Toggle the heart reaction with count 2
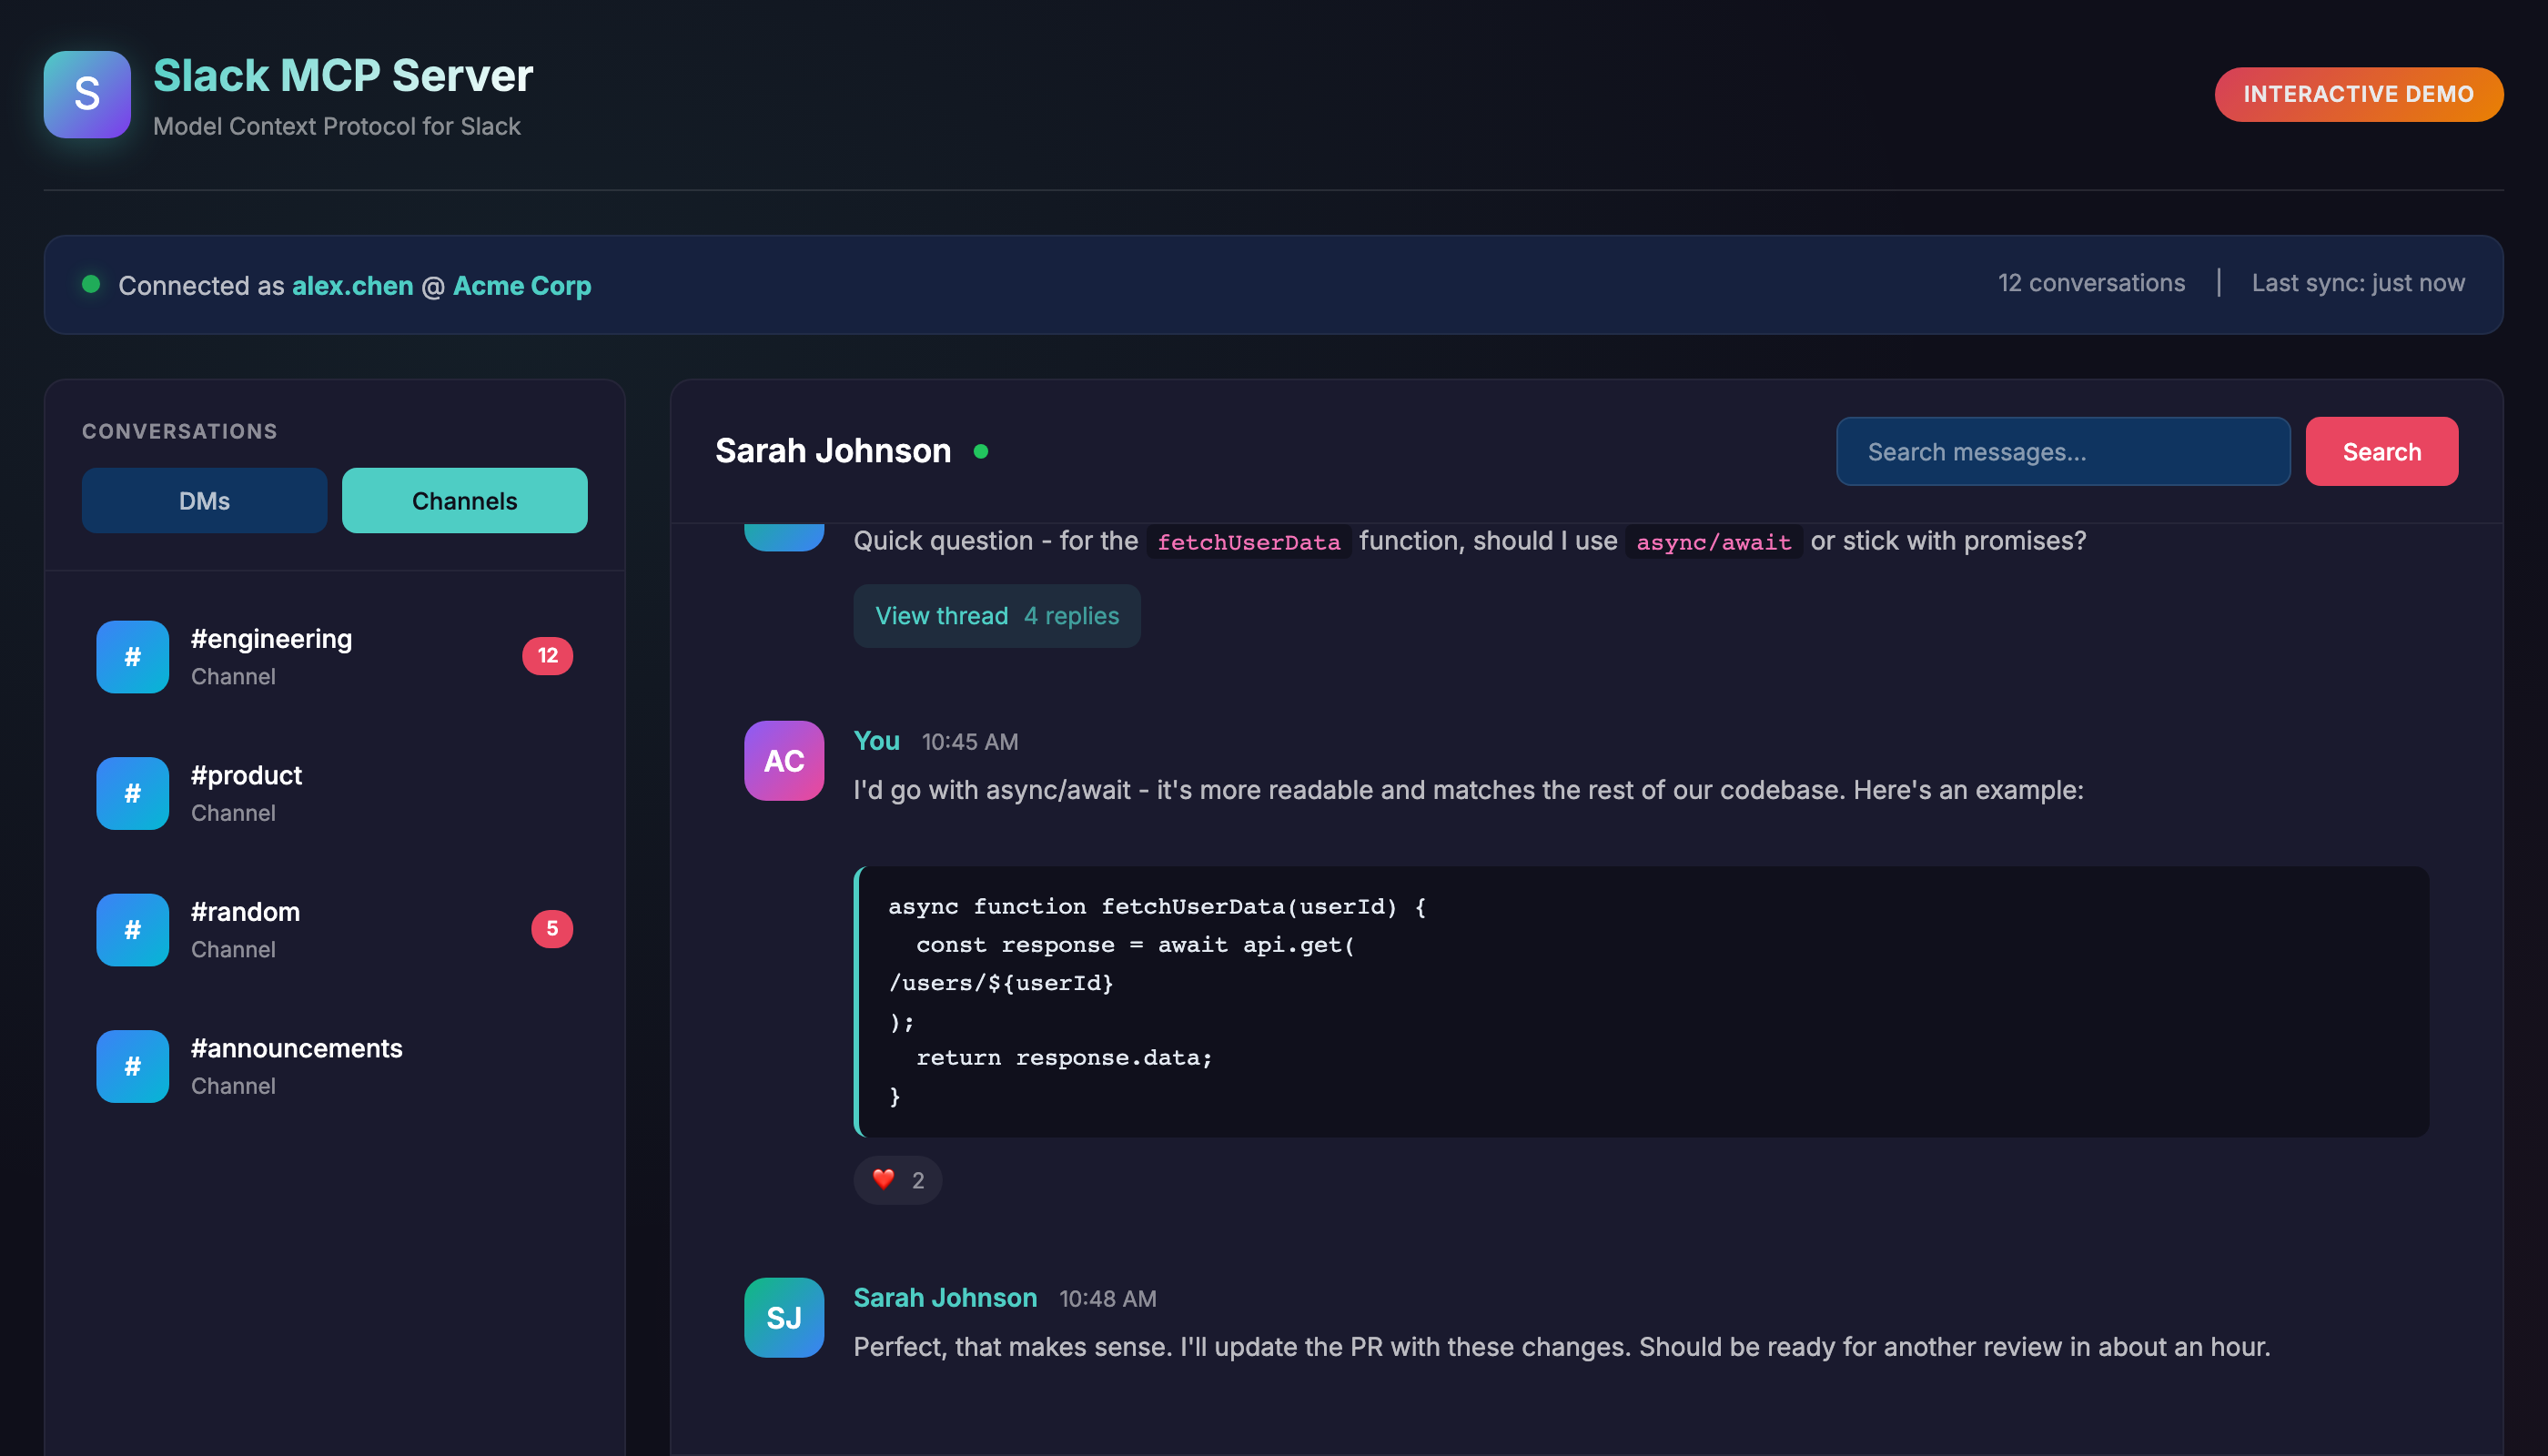The height and width of the screenshot is (1456, 2548). (x=897, y=1180)
